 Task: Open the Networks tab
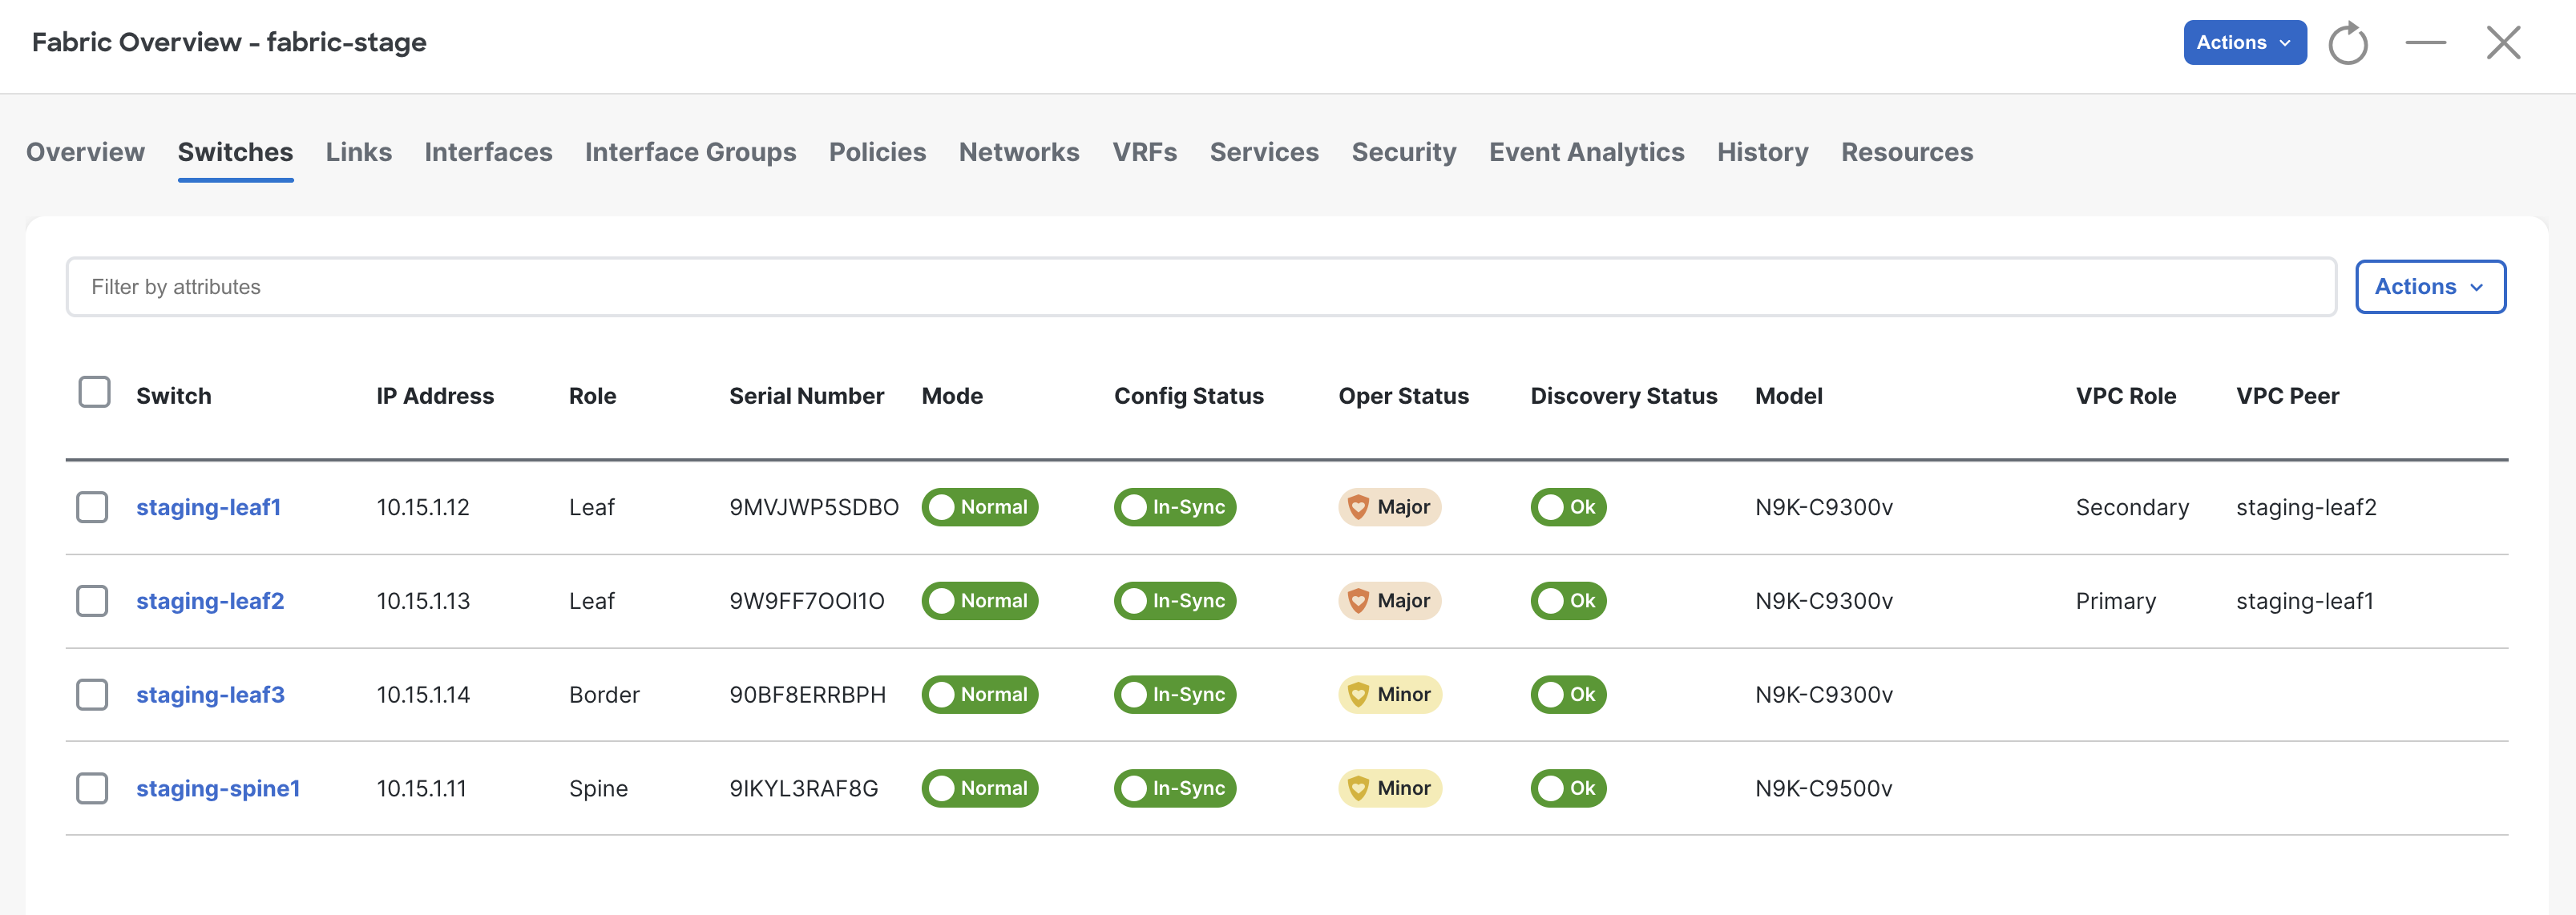[1018, 152]
